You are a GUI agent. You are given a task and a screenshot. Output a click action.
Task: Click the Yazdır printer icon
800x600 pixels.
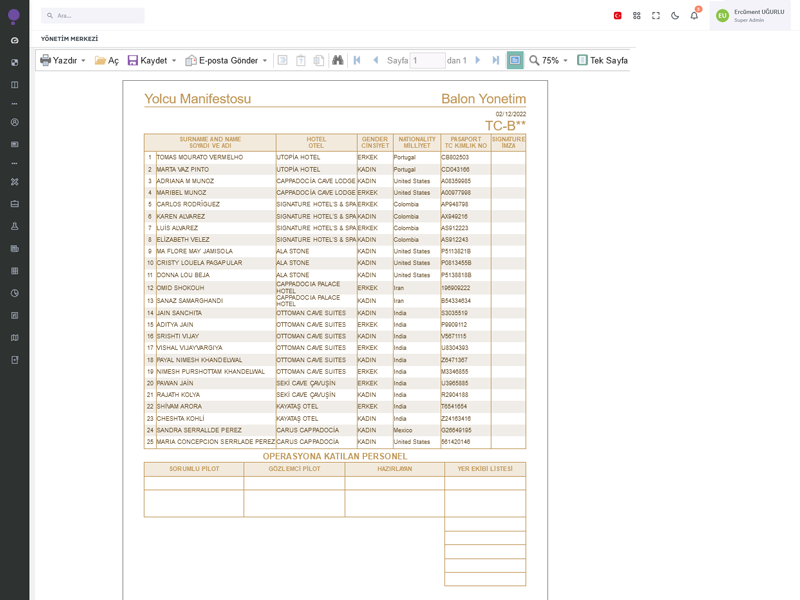[46, 60]
